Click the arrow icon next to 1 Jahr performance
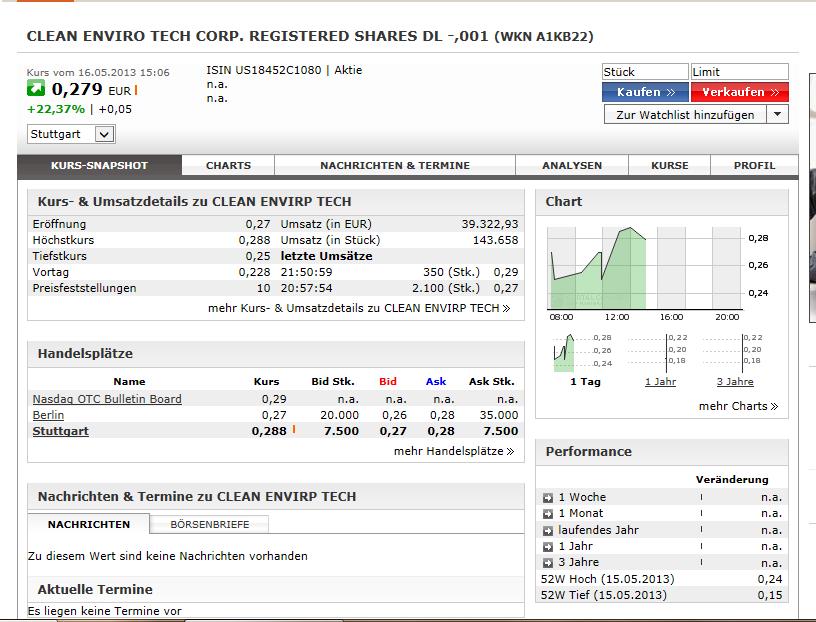Screen dimensions: 816x622 [x=546, y=546]
